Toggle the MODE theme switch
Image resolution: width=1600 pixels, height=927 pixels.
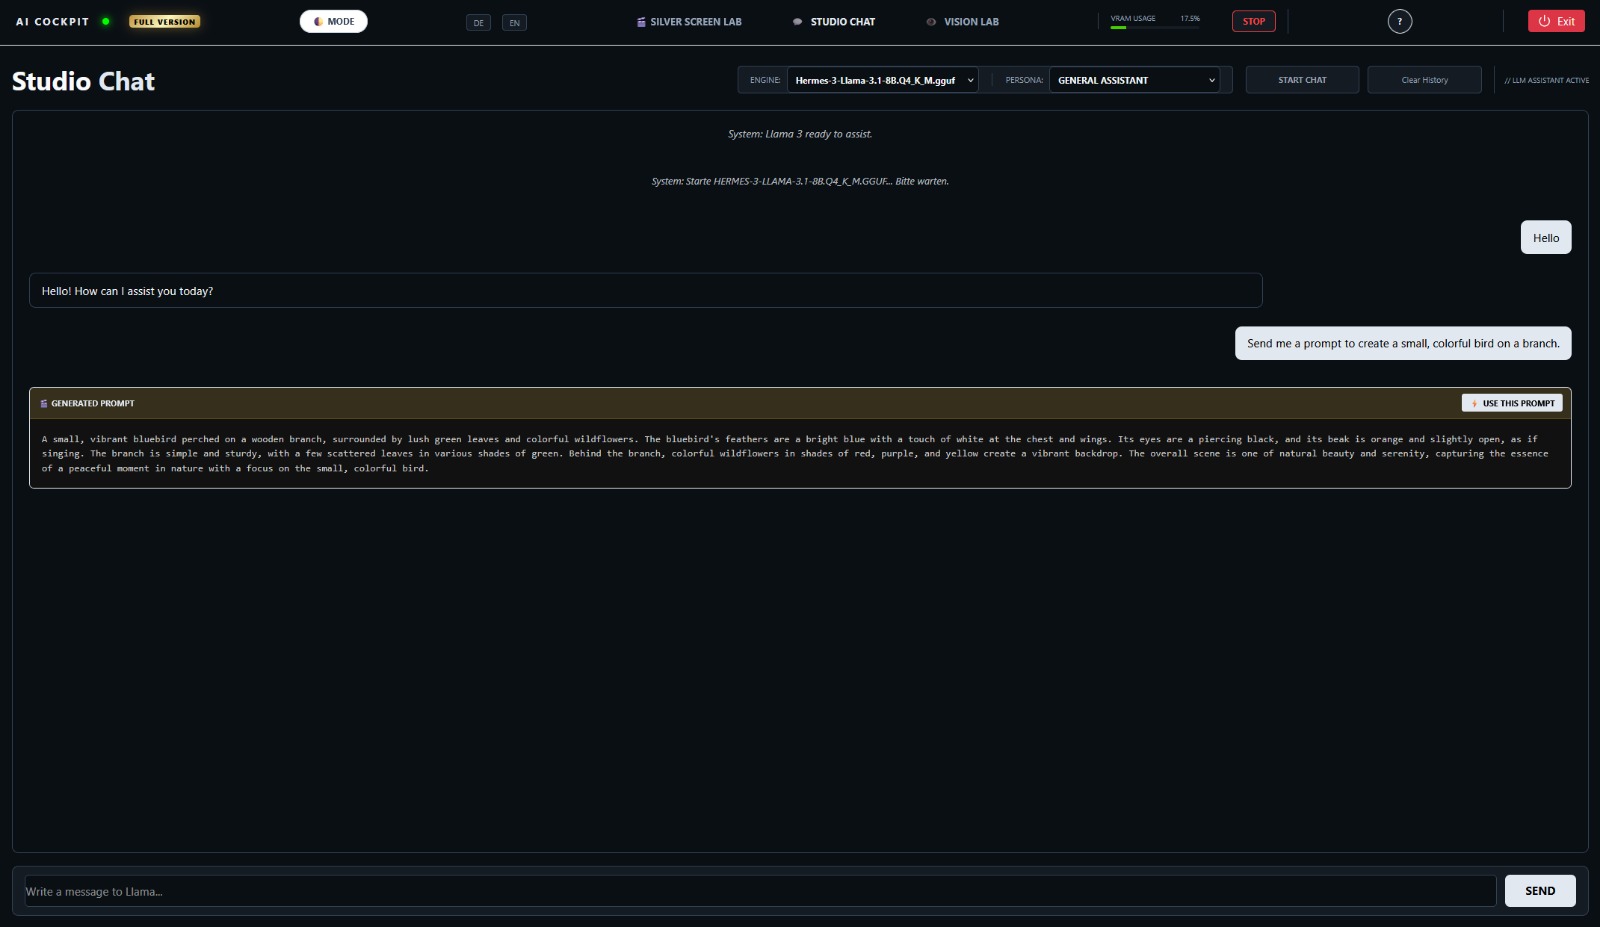click(x=333, y=20)
